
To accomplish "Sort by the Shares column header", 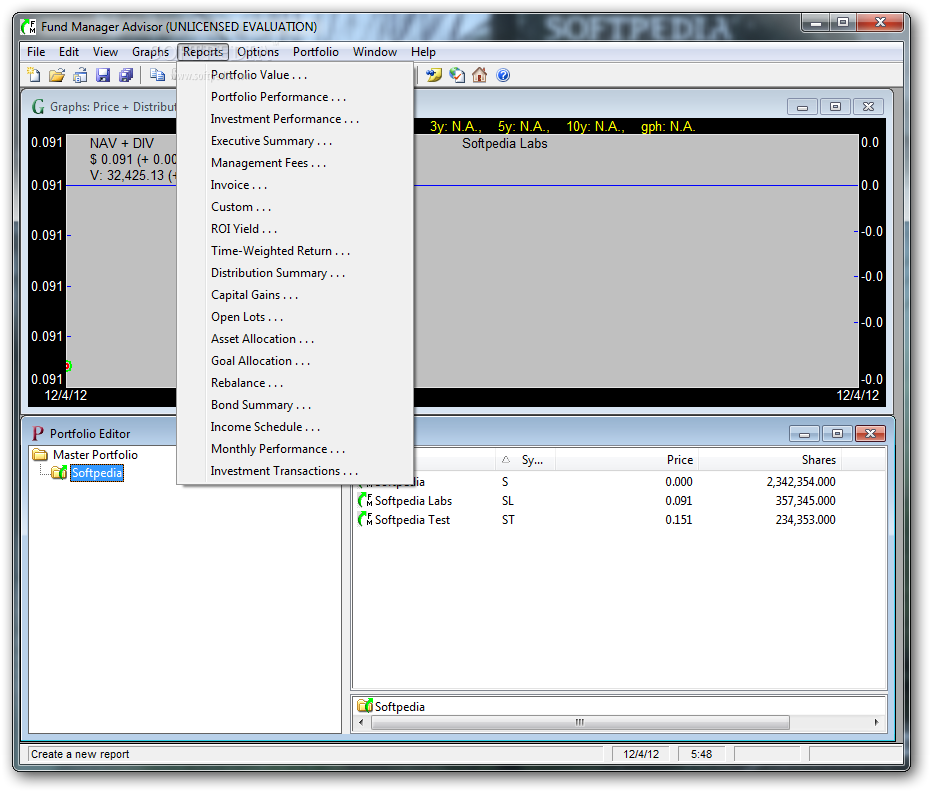I will pyautogui.click(x=770, y=460).
